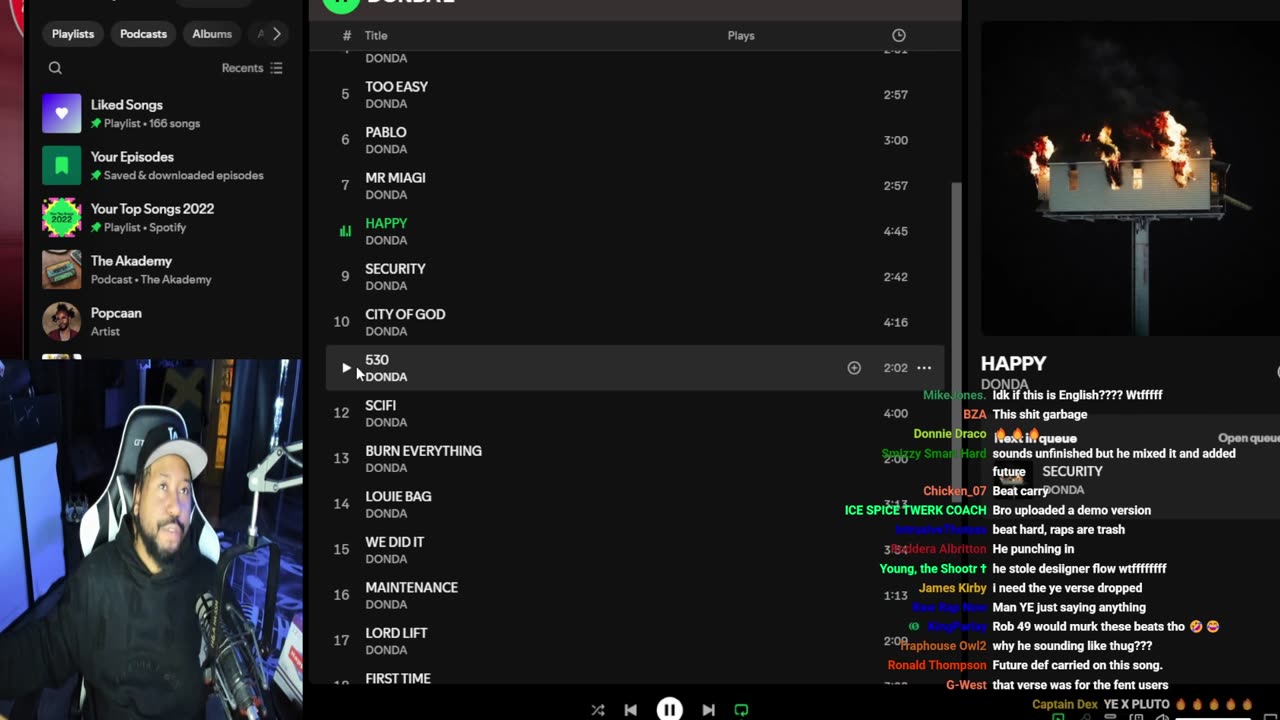
Task: Open the Liked Songs playlist
Action: coord(165,114)
